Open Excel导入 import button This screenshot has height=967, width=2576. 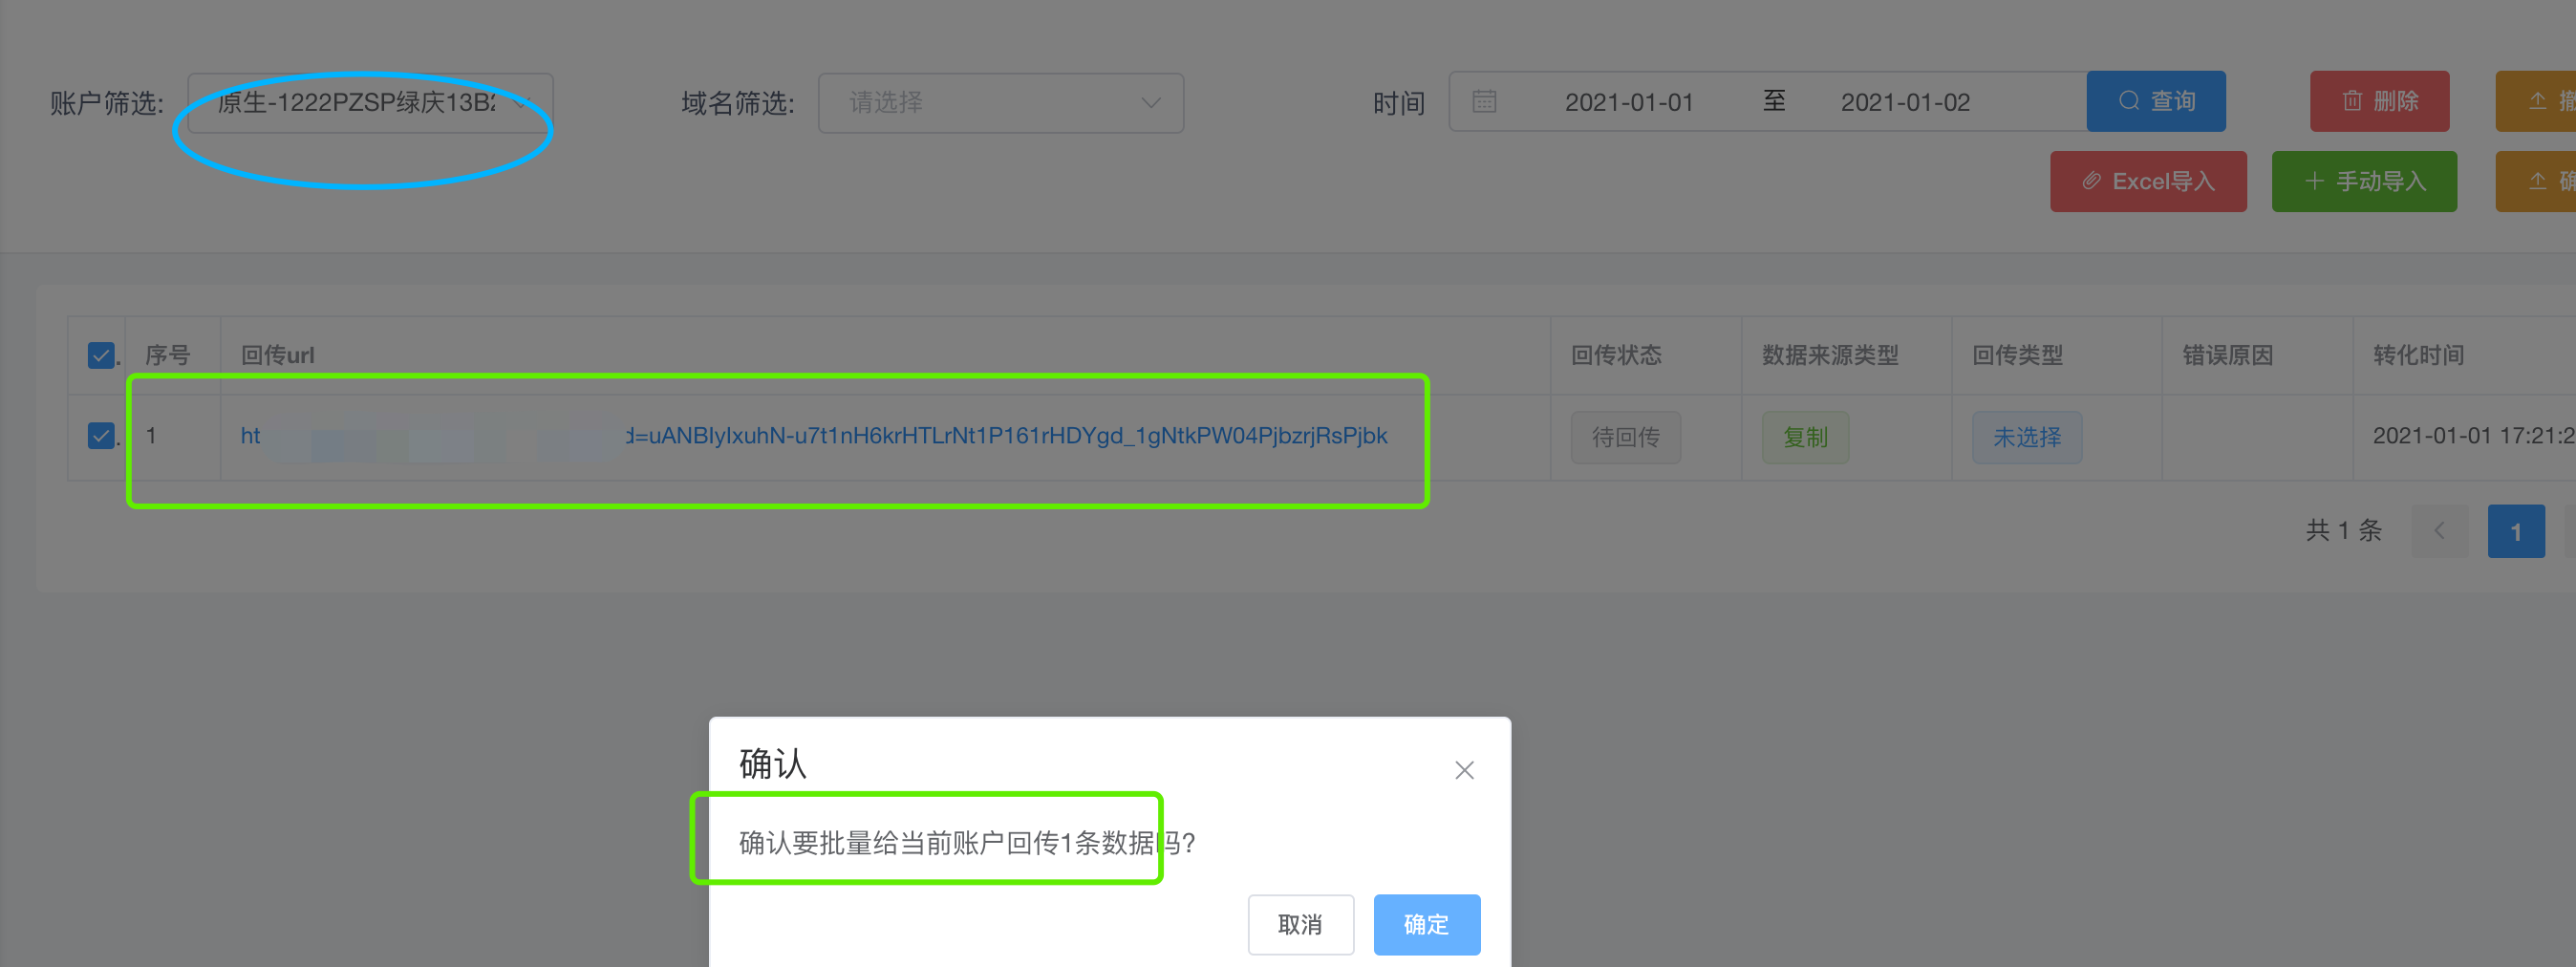[x=2148, y=181]
